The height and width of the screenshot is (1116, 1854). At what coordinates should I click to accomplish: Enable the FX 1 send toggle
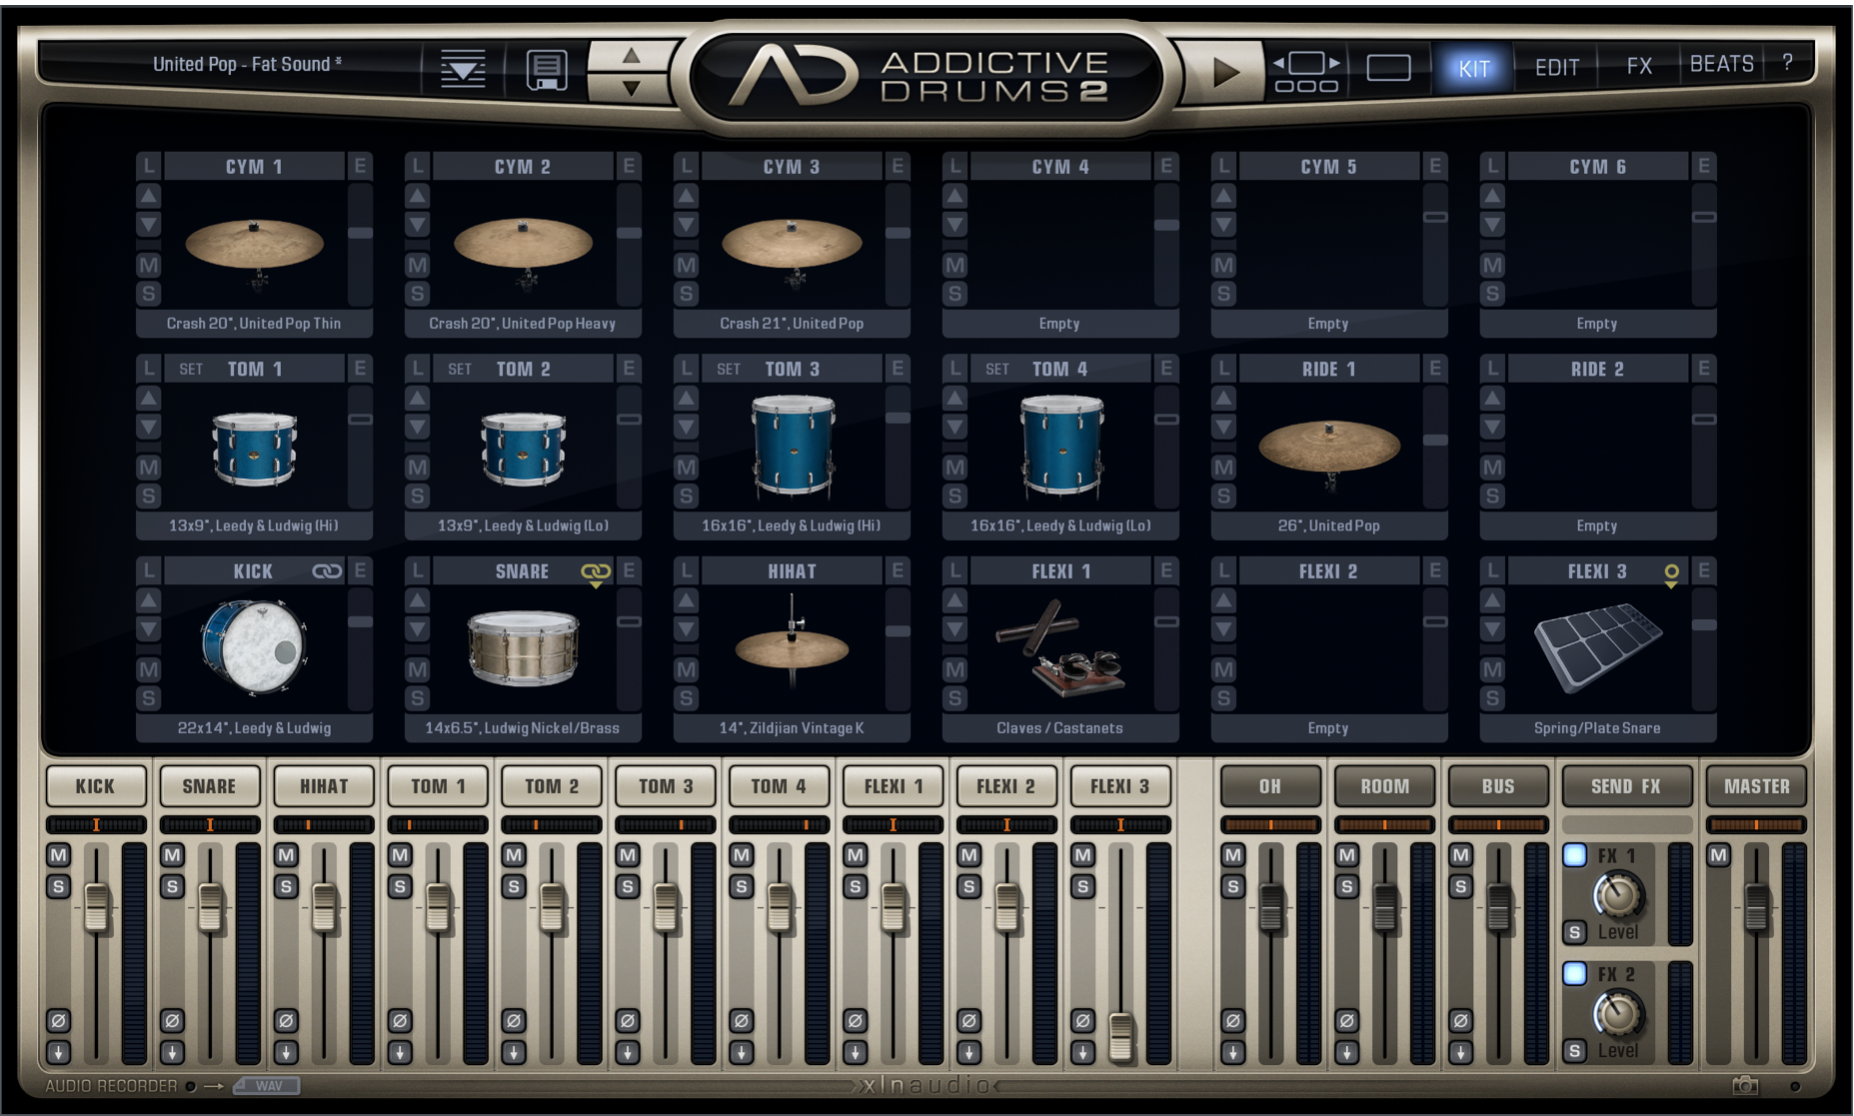[x=1575, y=855]
